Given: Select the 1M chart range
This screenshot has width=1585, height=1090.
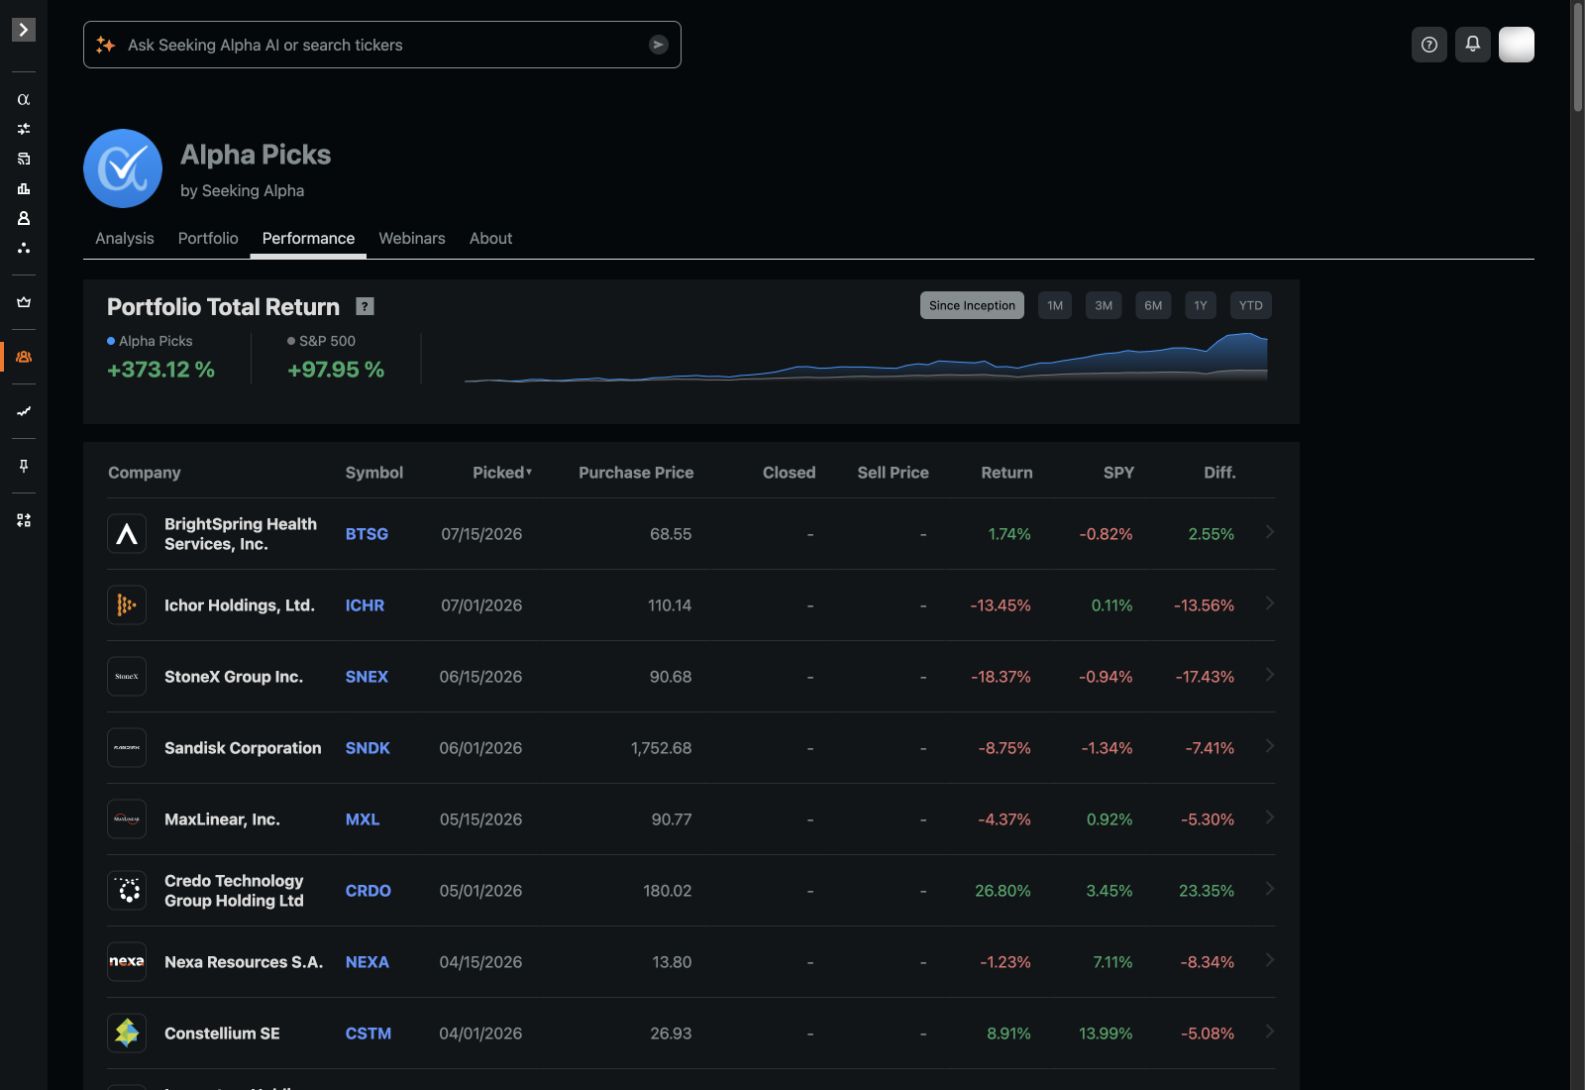Looking at the screenshot, I should tap(1055, 305).
